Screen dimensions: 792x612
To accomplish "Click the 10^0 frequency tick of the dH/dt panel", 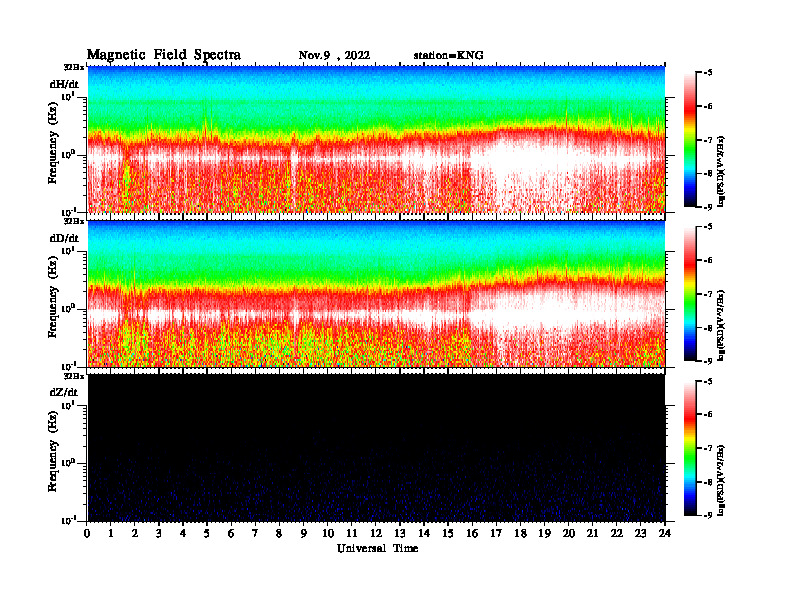I will pos(68,155).
